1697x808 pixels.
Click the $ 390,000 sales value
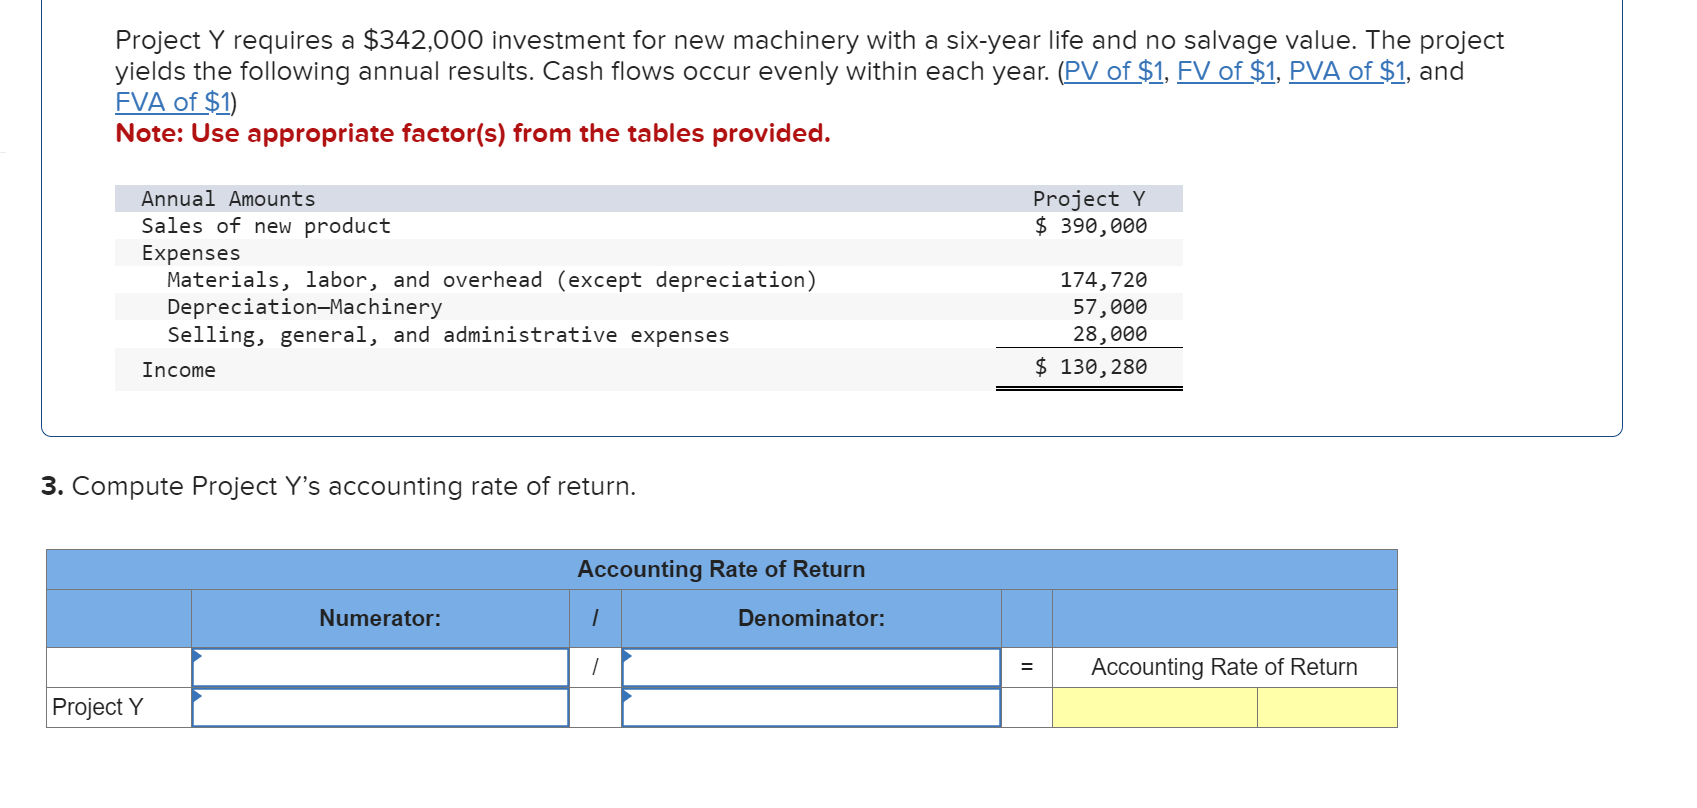coord(1091,226)
